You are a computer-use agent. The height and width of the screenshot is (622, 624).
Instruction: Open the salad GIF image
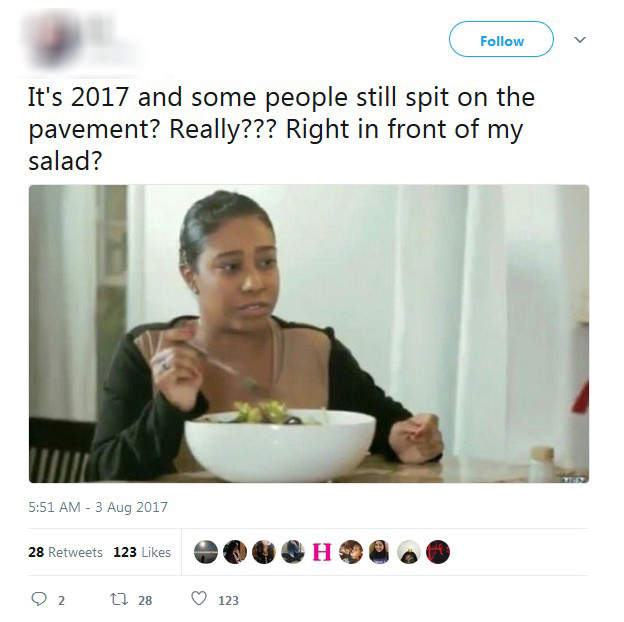pyautogui.click(x=309, y=333)
